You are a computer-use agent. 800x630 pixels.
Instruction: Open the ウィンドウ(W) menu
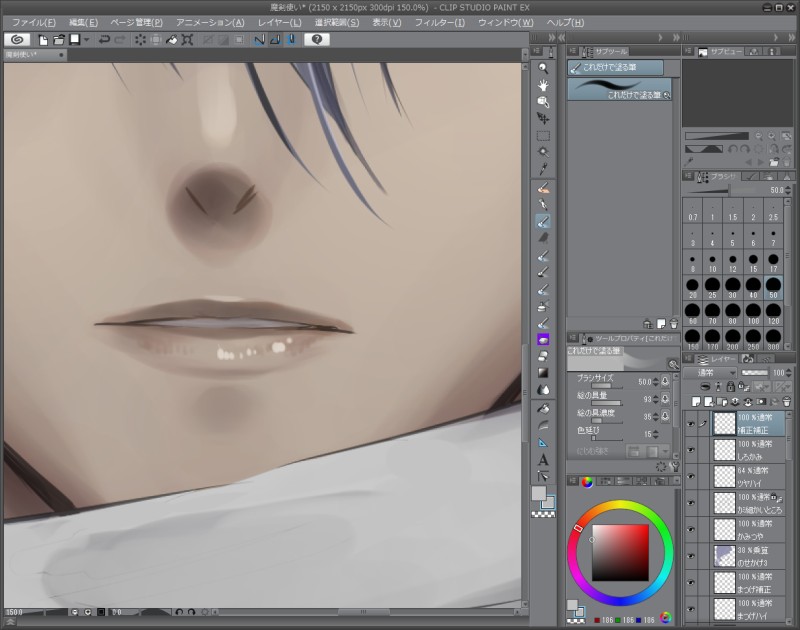click(505, 22)
